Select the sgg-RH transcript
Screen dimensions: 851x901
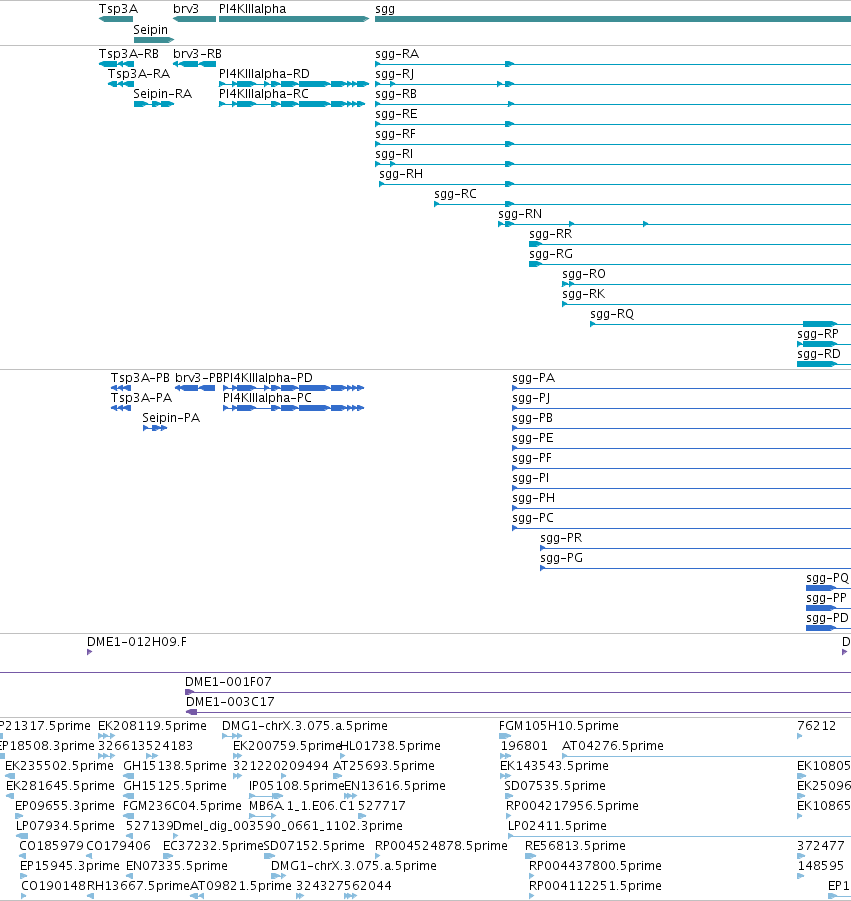(615, 184)
